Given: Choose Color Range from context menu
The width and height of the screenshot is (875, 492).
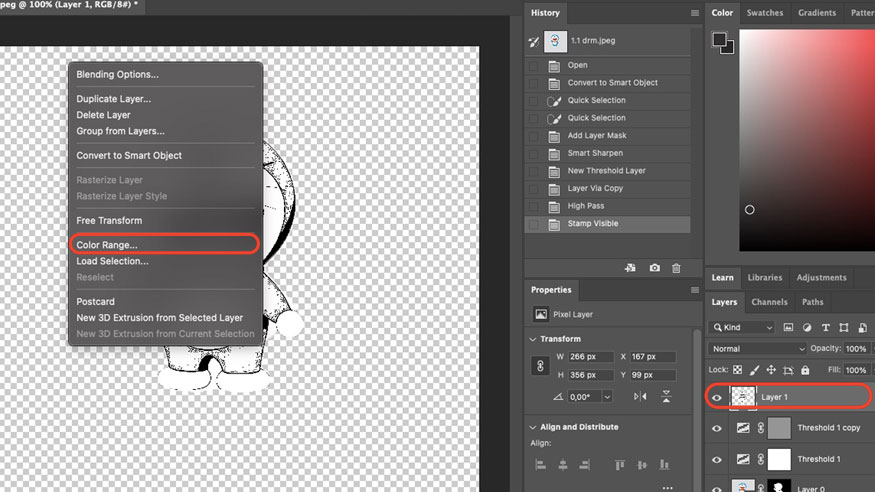Looking at the screenshot, I should coord(107,245).
